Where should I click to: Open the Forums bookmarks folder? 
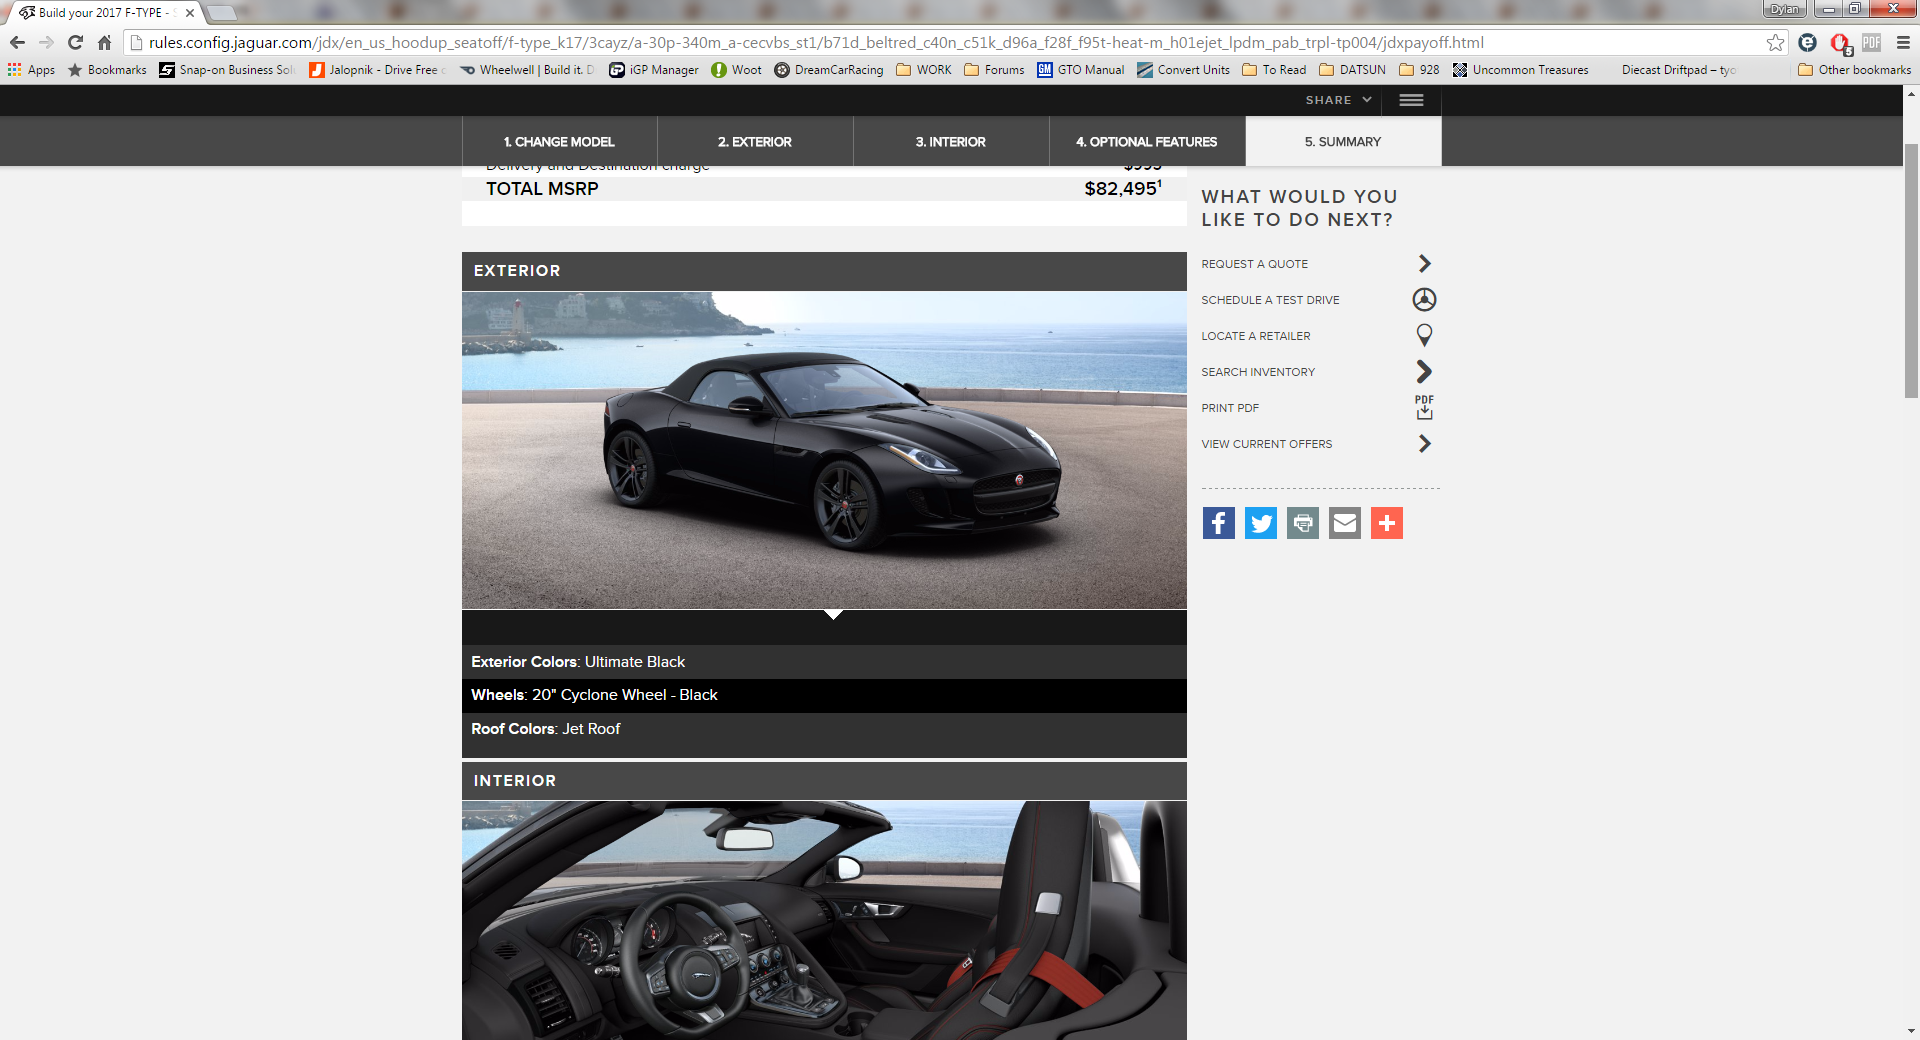[x=994, y=70]
